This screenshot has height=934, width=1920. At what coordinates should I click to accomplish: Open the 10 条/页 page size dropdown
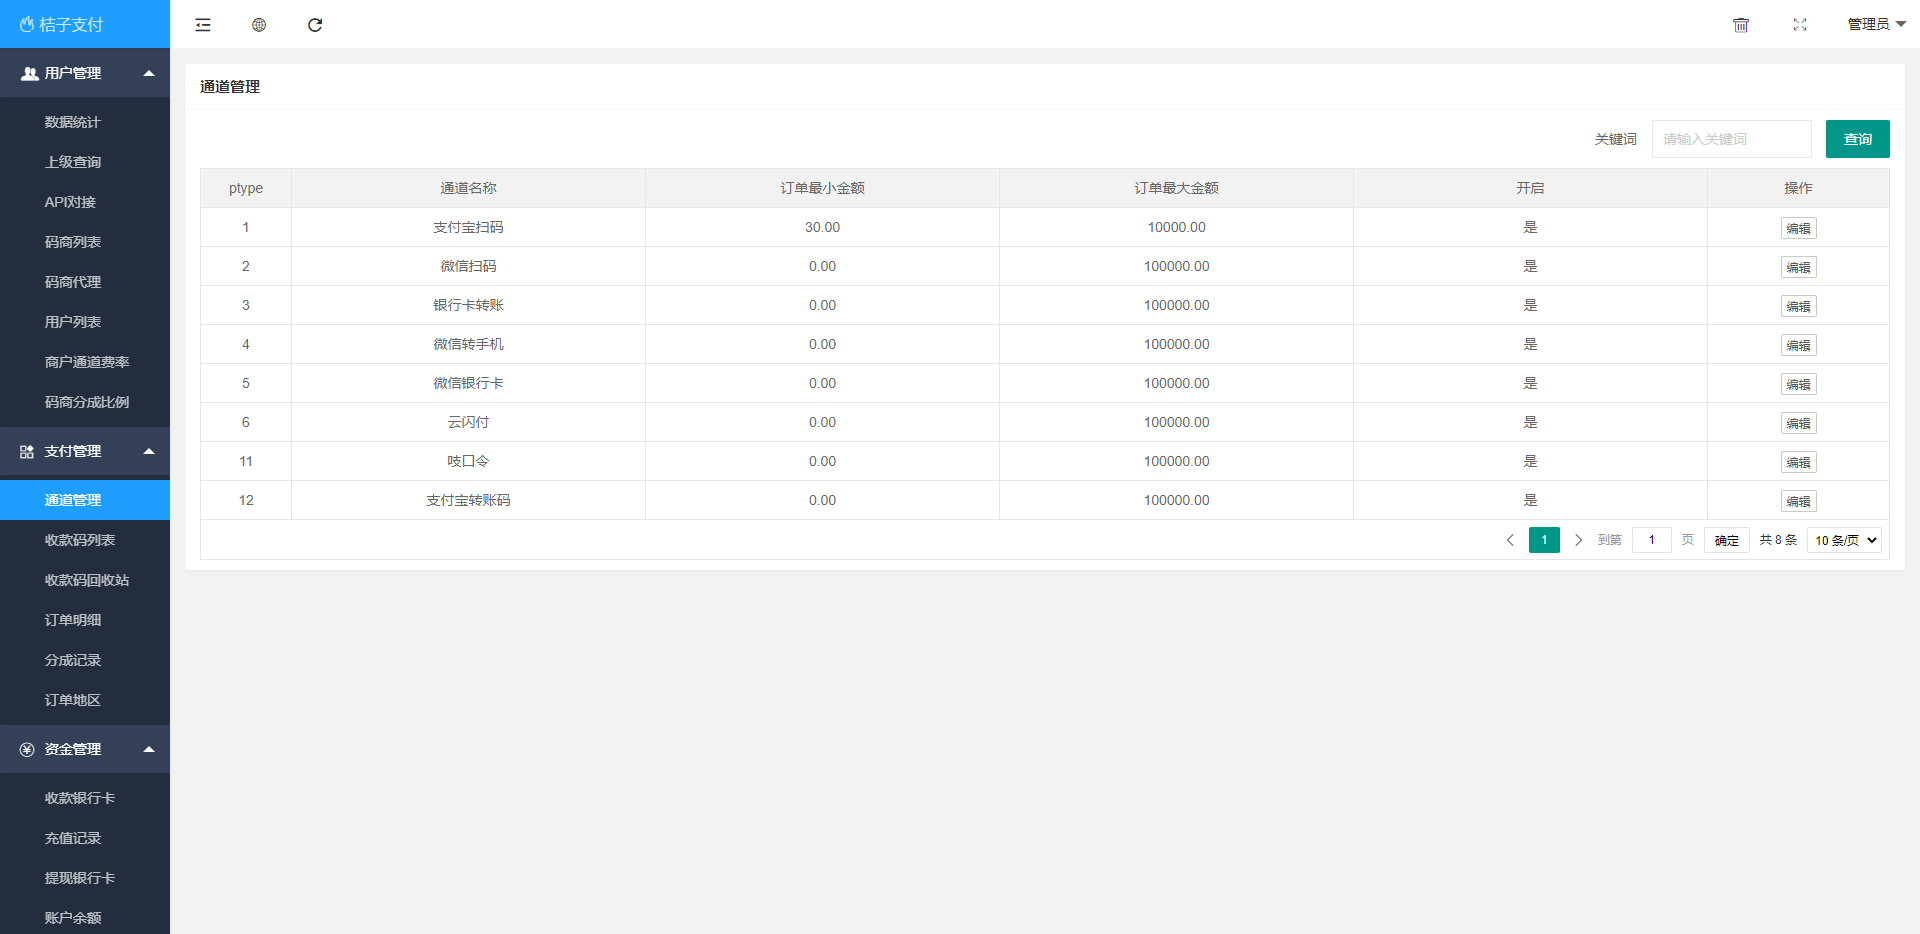pos(1844,540)
